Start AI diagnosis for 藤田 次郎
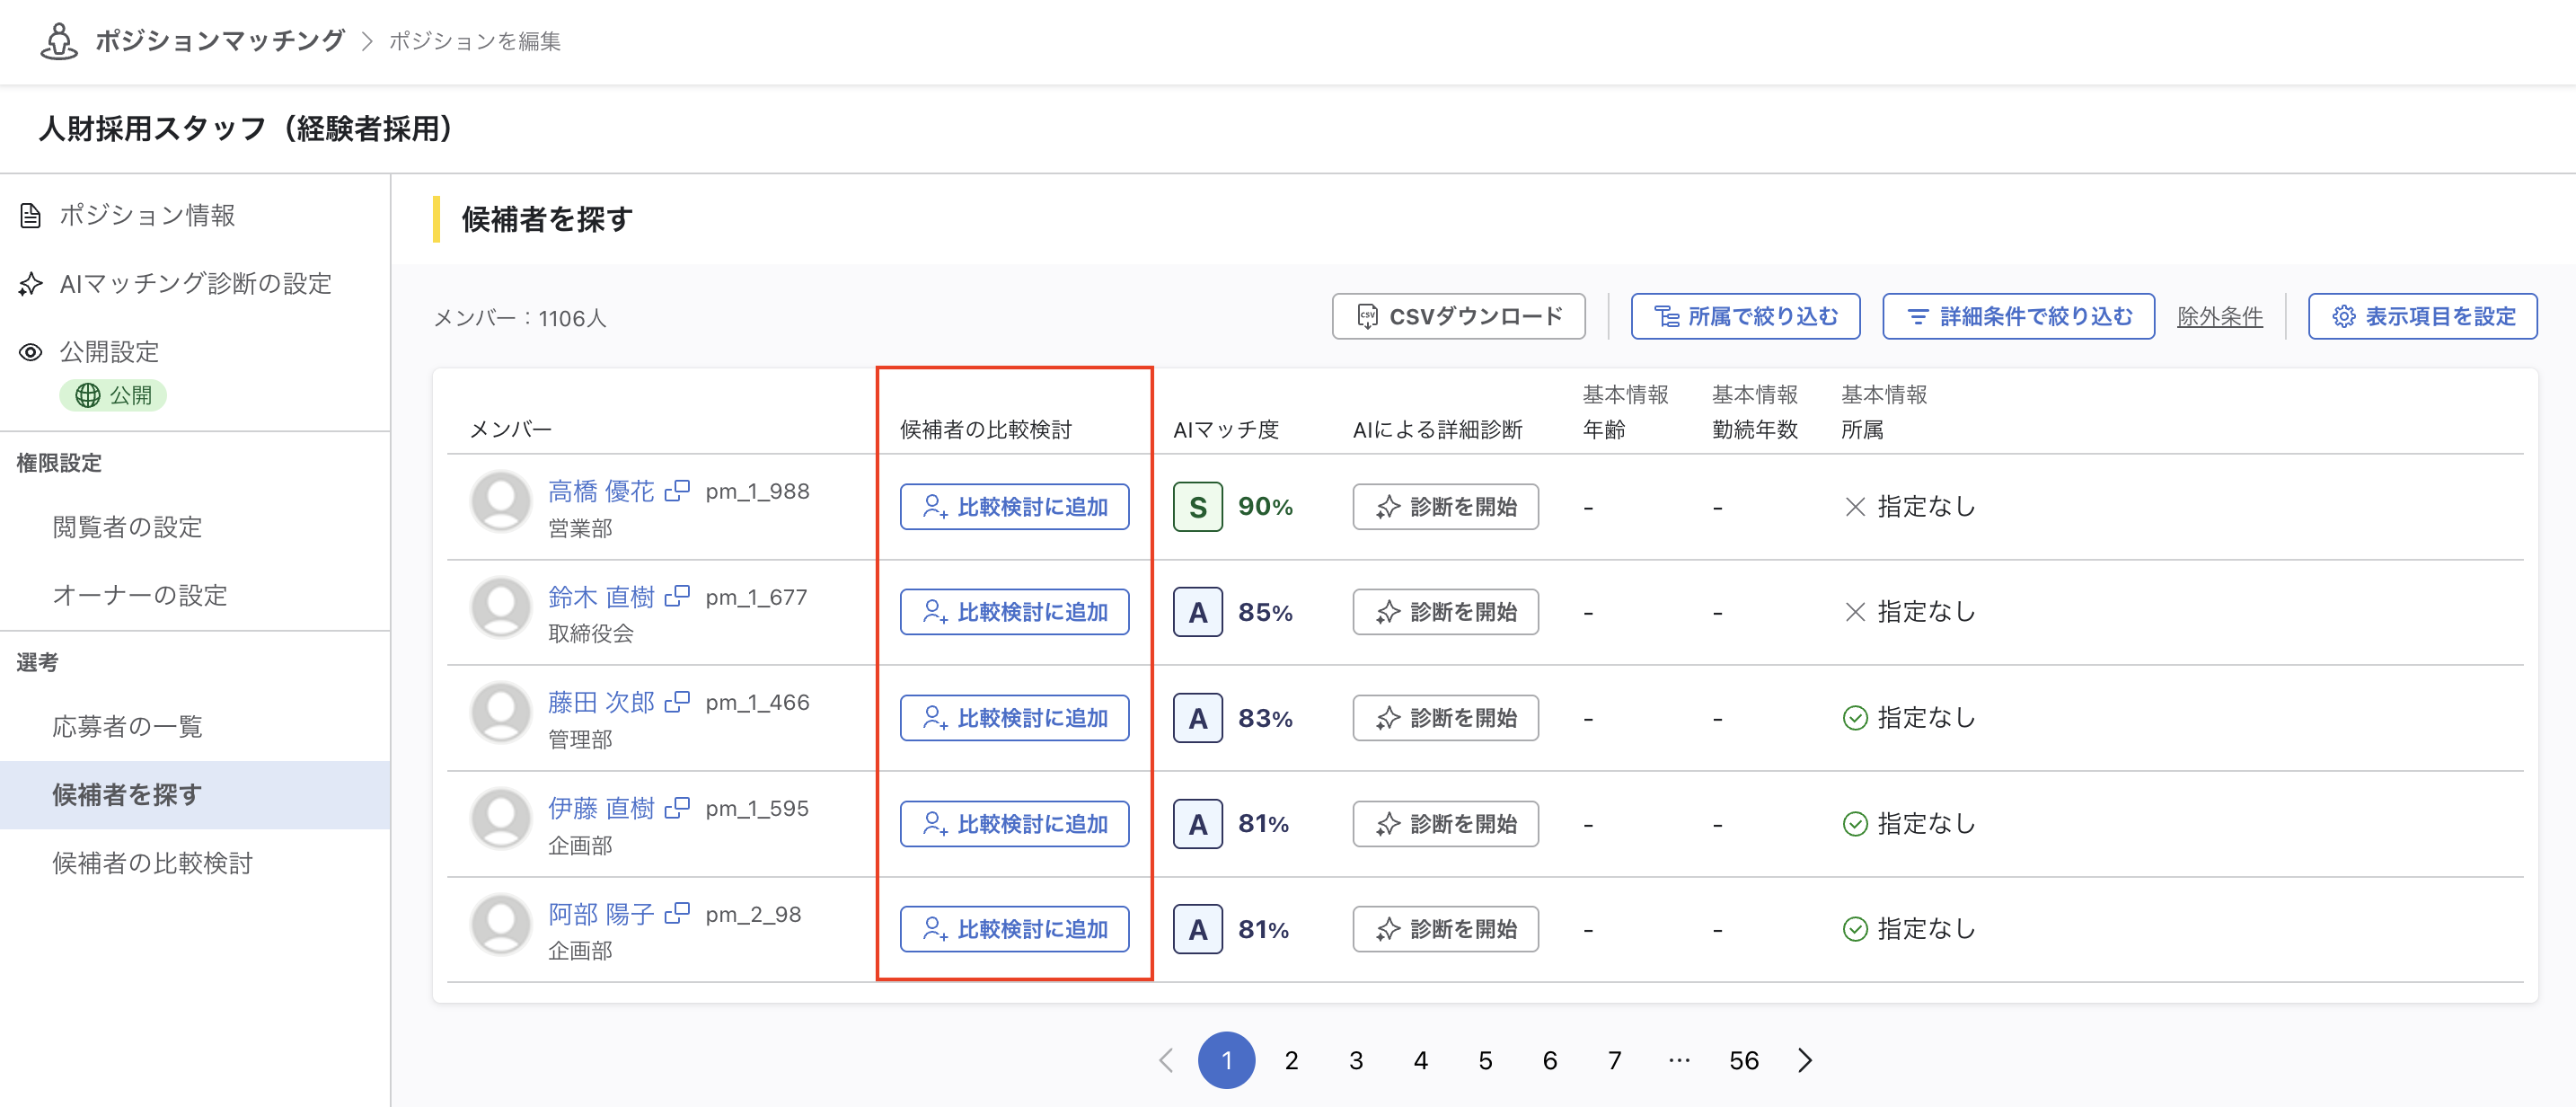This screenshot has height=1107, width=2576. pyautogui.click(x=1445, y=718)
